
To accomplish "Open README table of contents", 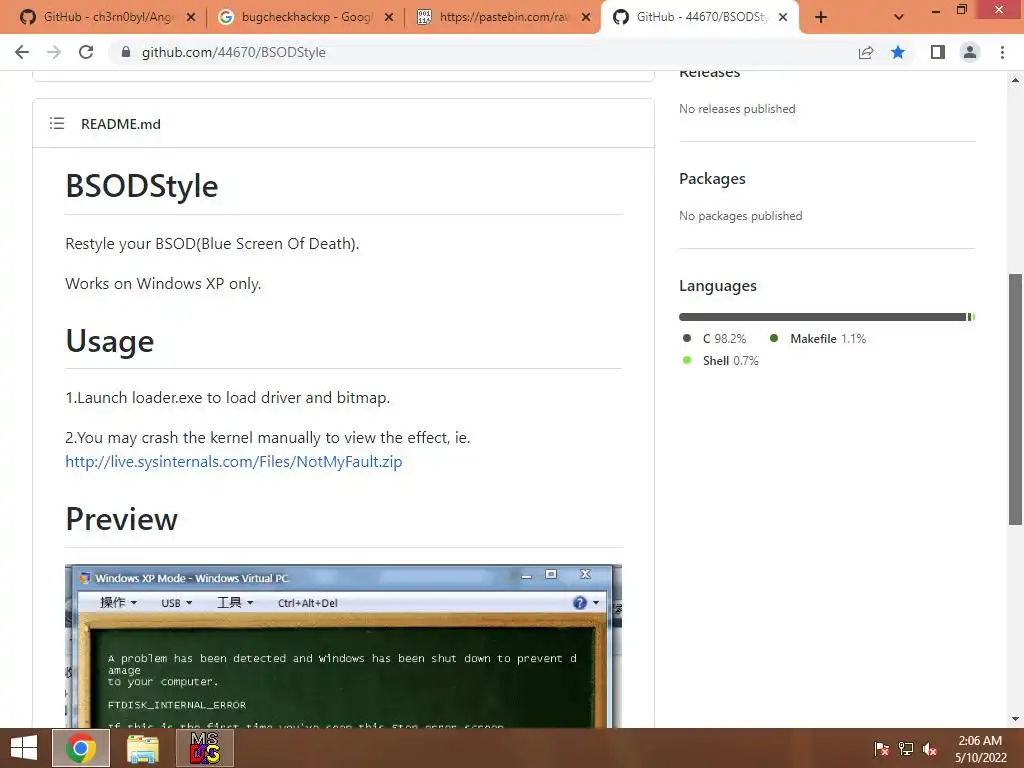I will (x=57, y=123).
